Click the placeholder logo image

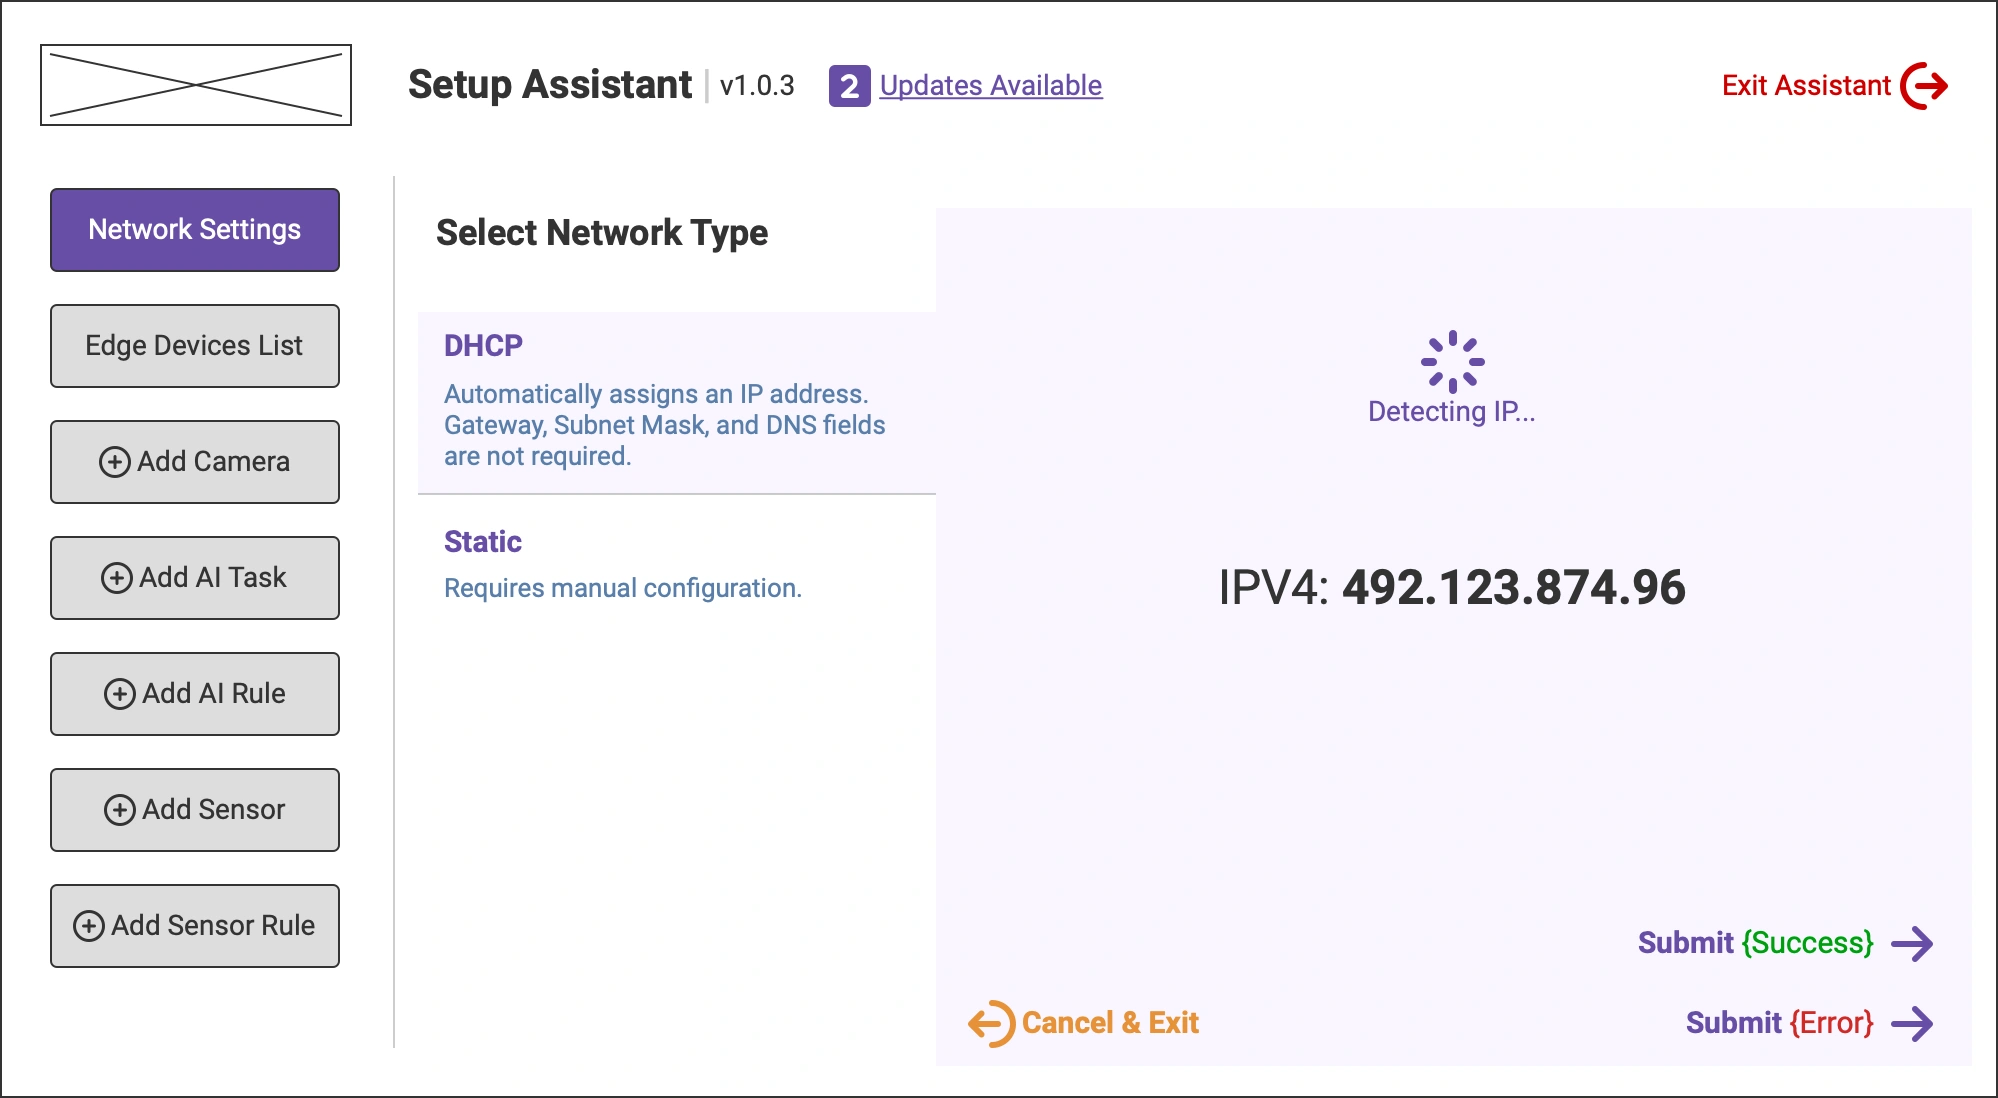tap(196, 84)
